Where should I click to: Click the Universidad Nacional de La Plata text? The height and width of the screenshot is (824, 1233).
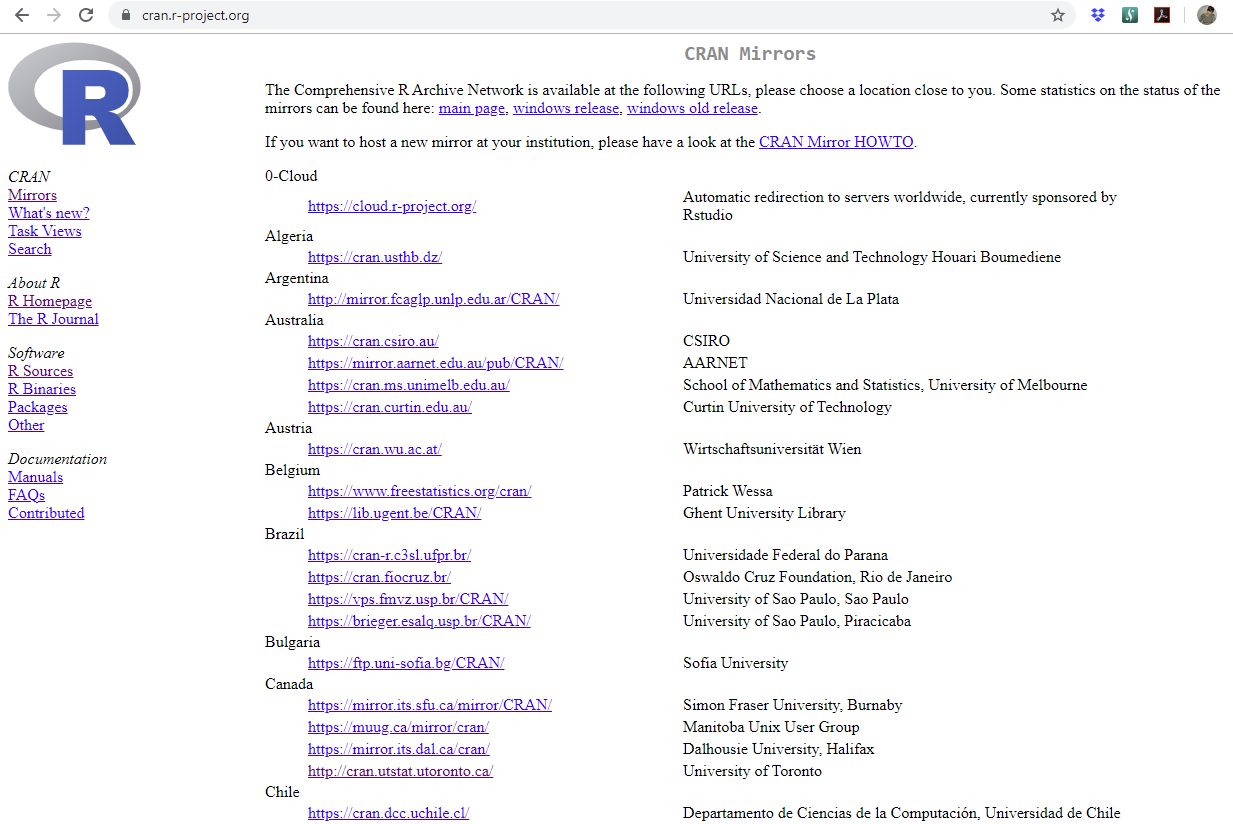tap(791, 299)
